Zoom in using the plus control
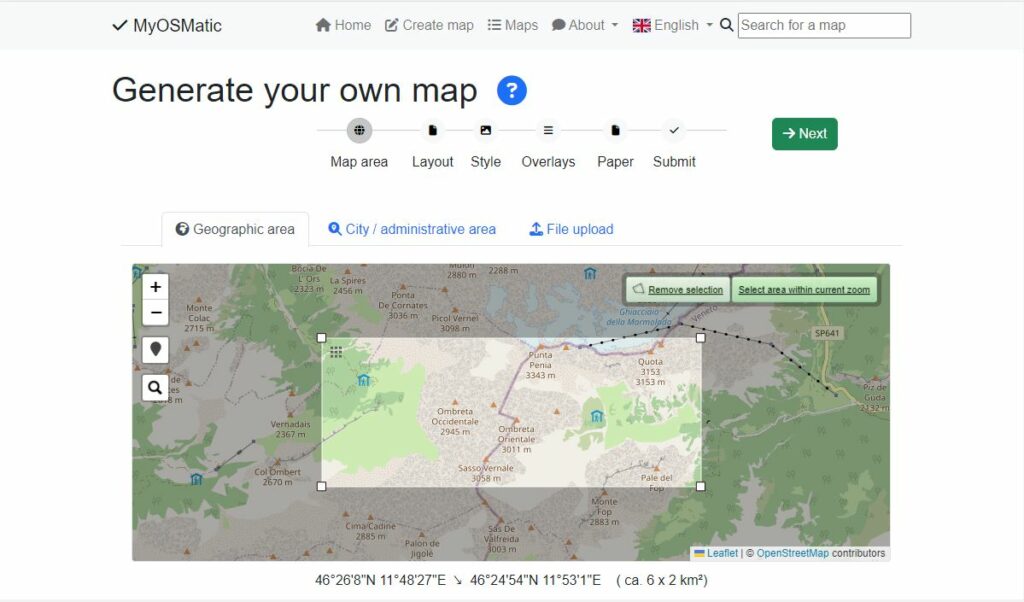The height and width of the screenshot is (602, 1024). coord(155,287)
